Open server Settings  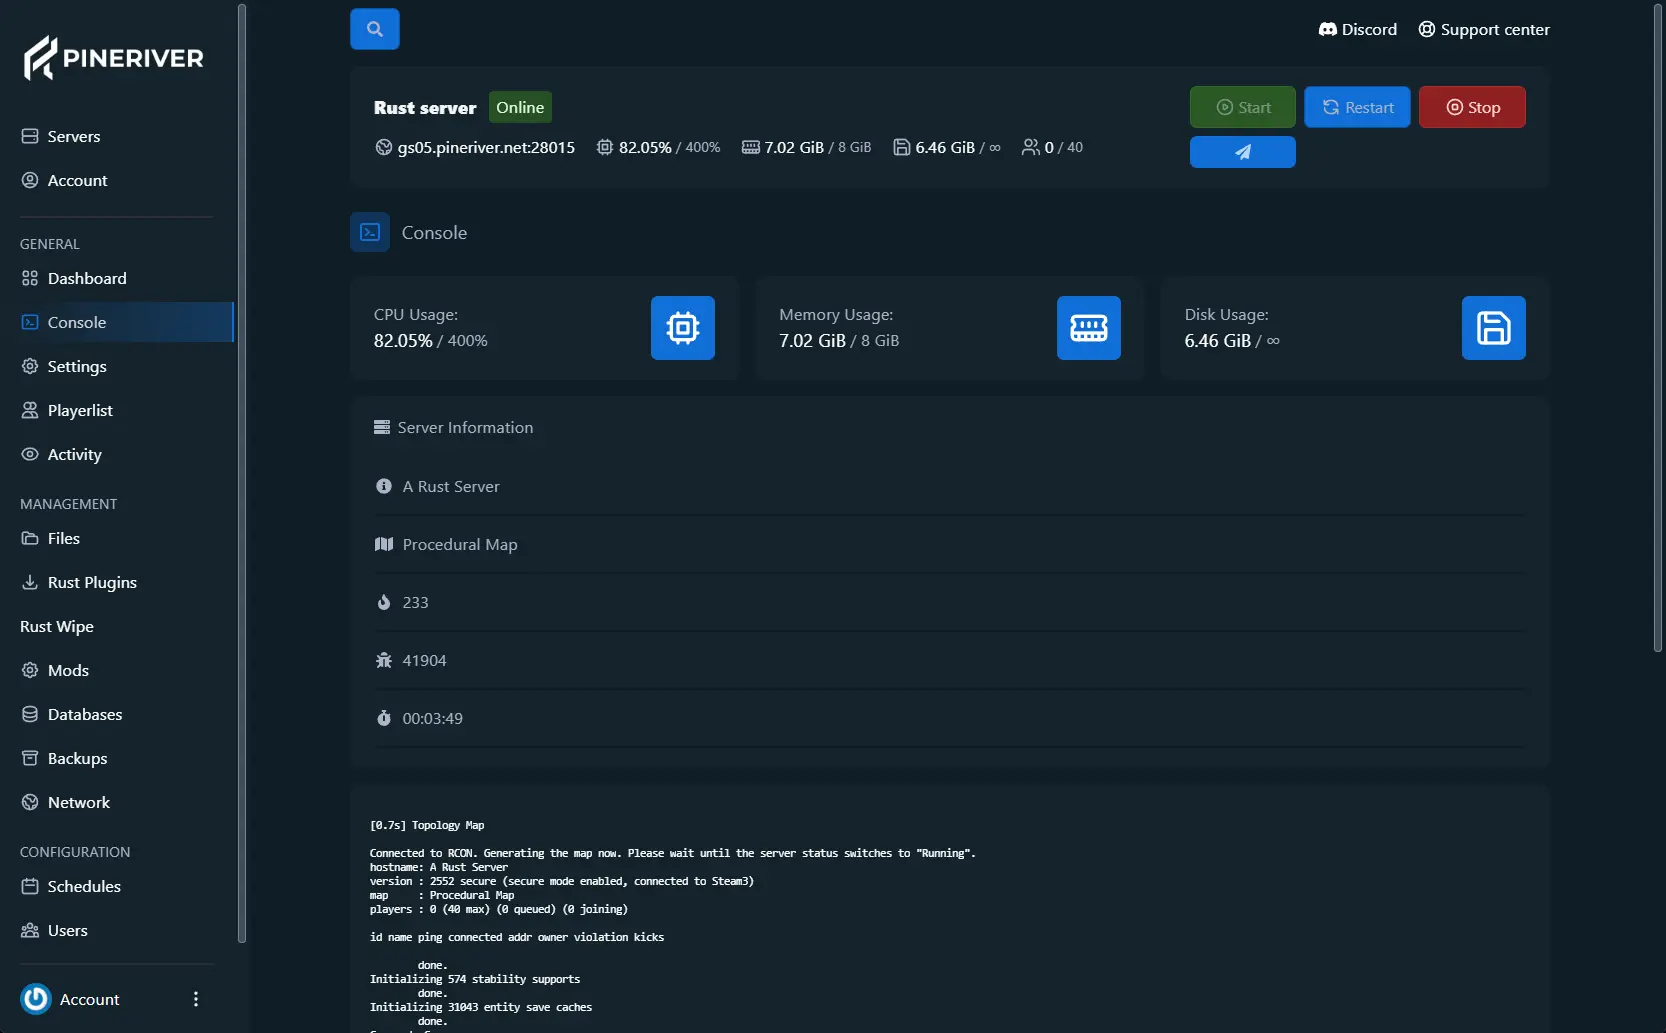116,366
